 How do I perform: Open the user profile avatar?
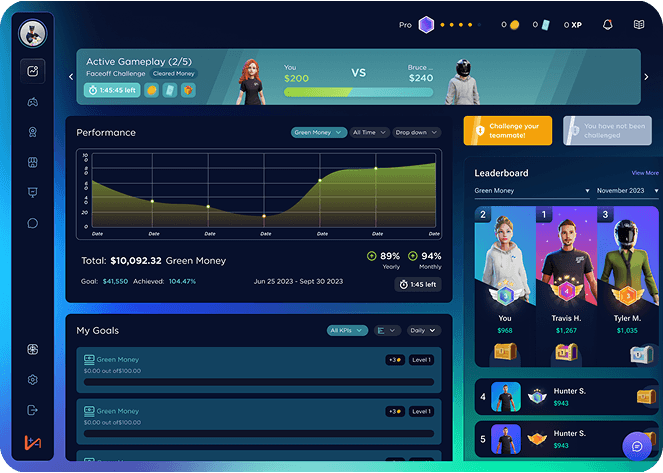(33, 34)
